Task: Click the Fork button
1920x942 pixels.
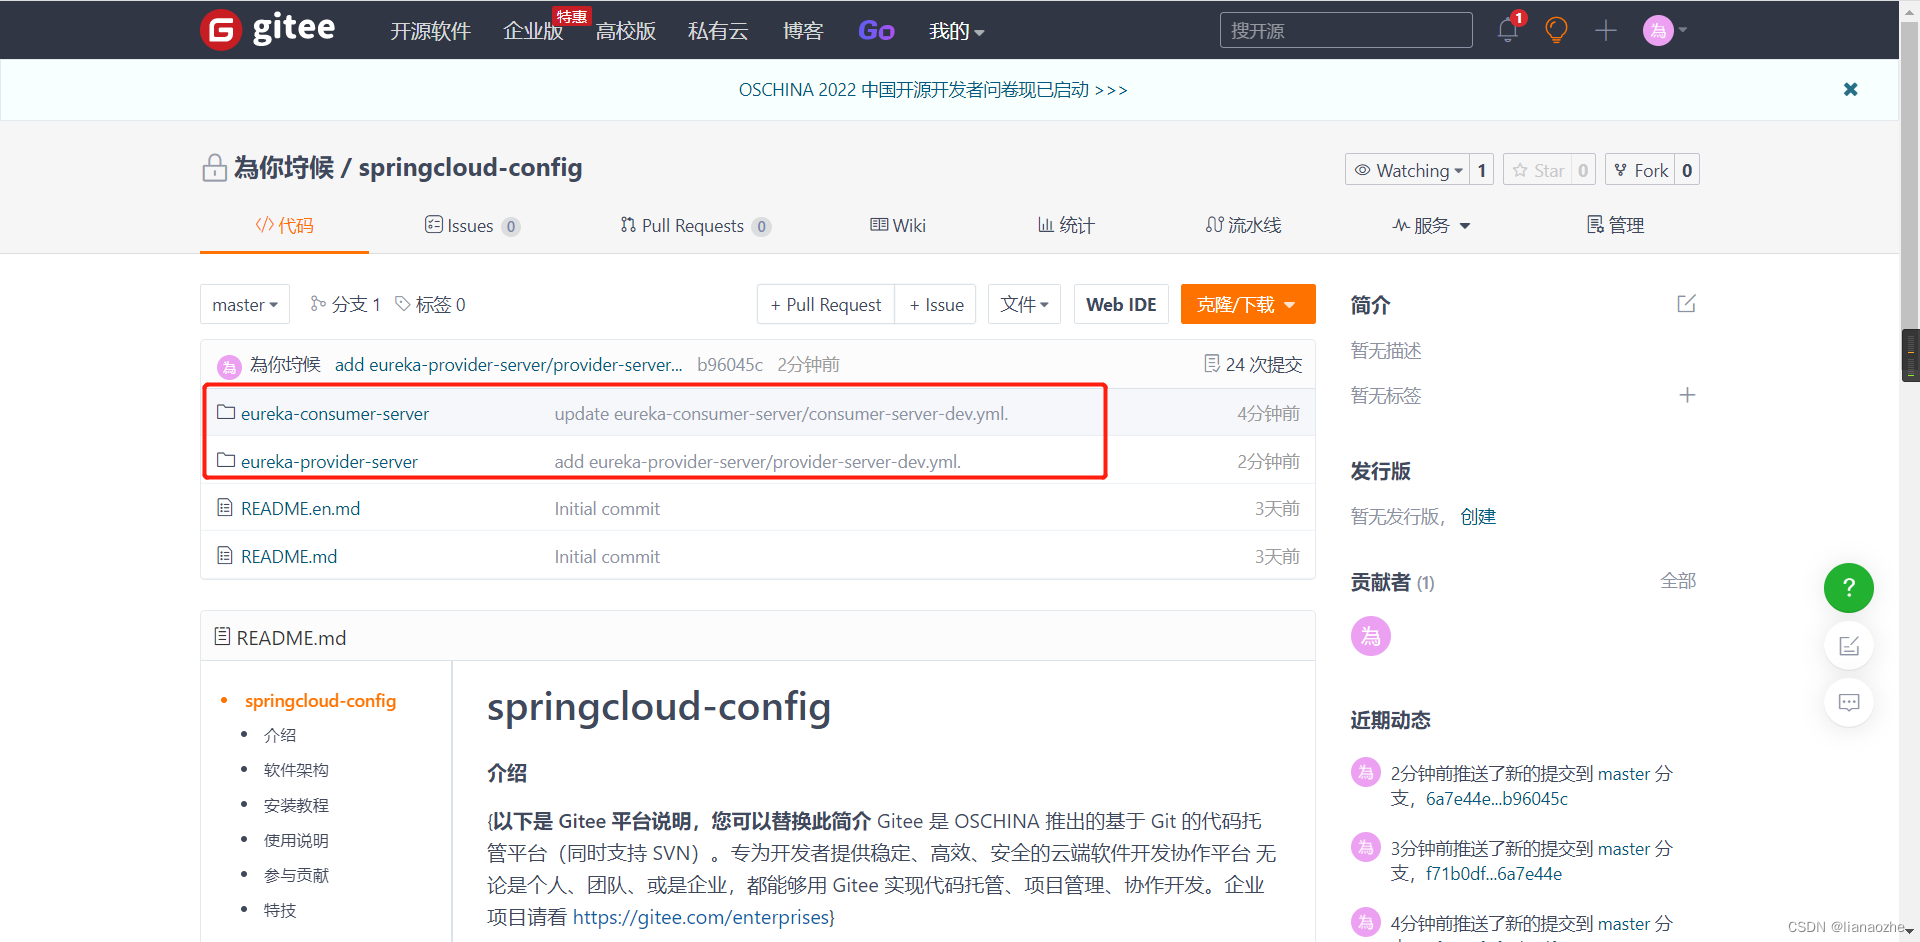Action: 1640,170
